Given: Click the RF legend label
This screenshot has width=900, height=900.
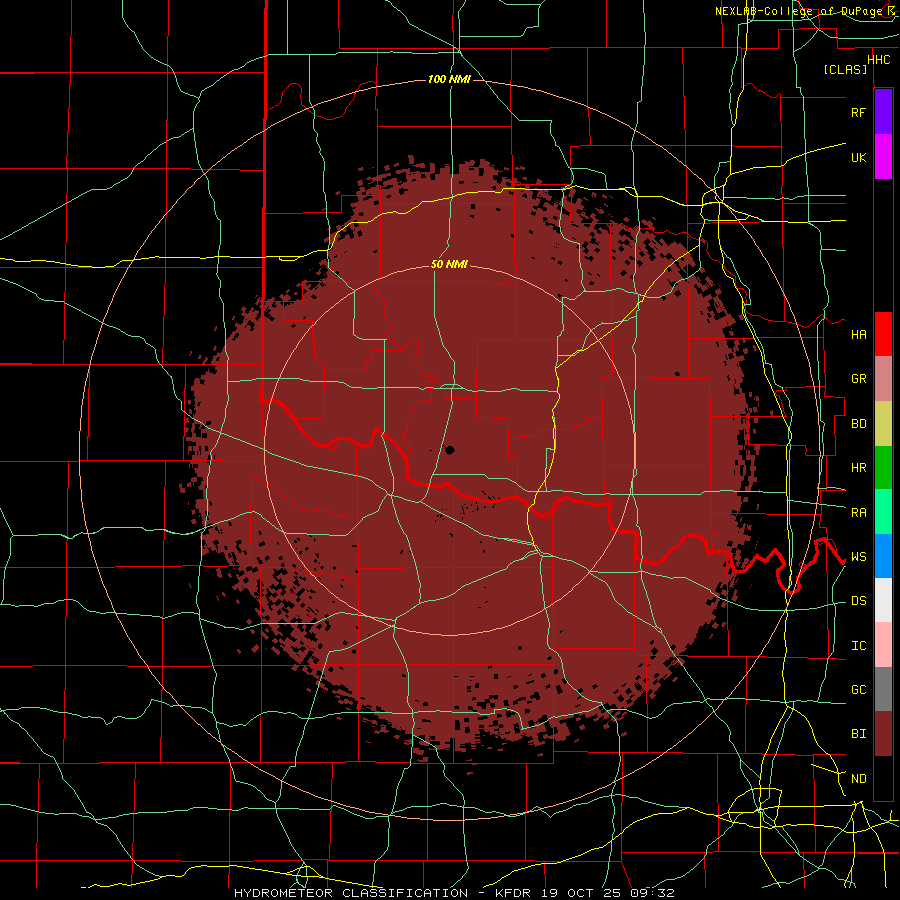Looking at the screenshot, I should pyautogui.click(x=858, y=112).
